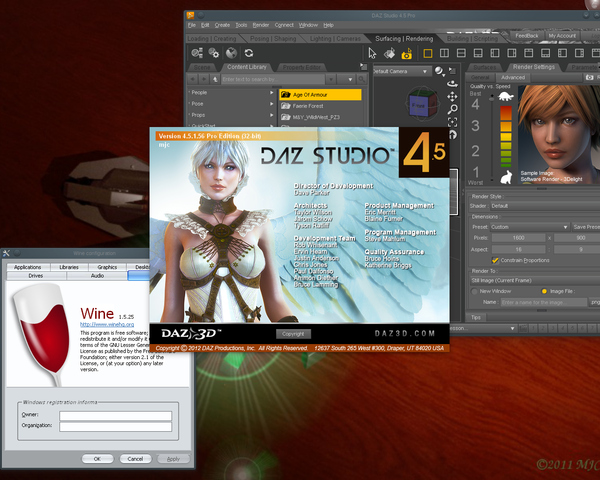The height and width of the screenshot is (480, 600).
Task: Click the forward arrow in Content Library
Action: pos(204,79)
